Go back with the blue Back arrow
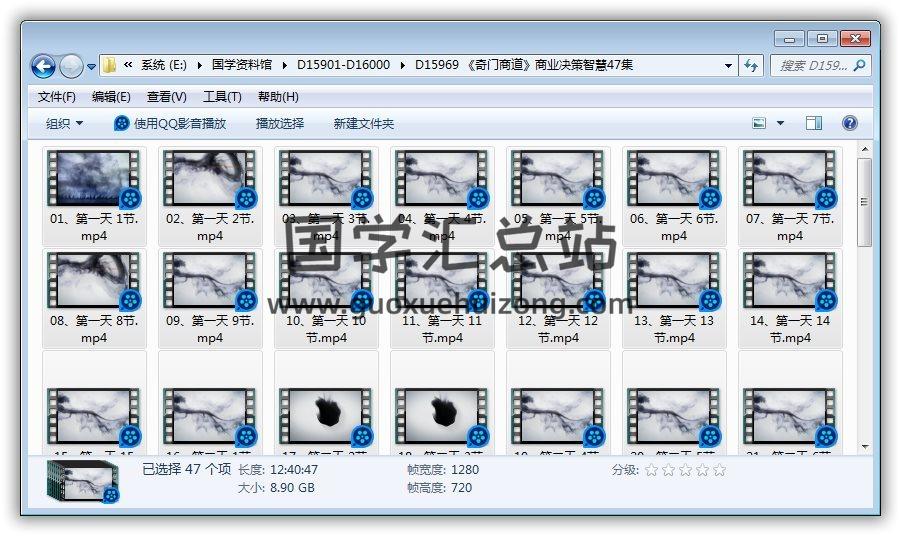This screenshot has height=536, width=901. point(43,66)
